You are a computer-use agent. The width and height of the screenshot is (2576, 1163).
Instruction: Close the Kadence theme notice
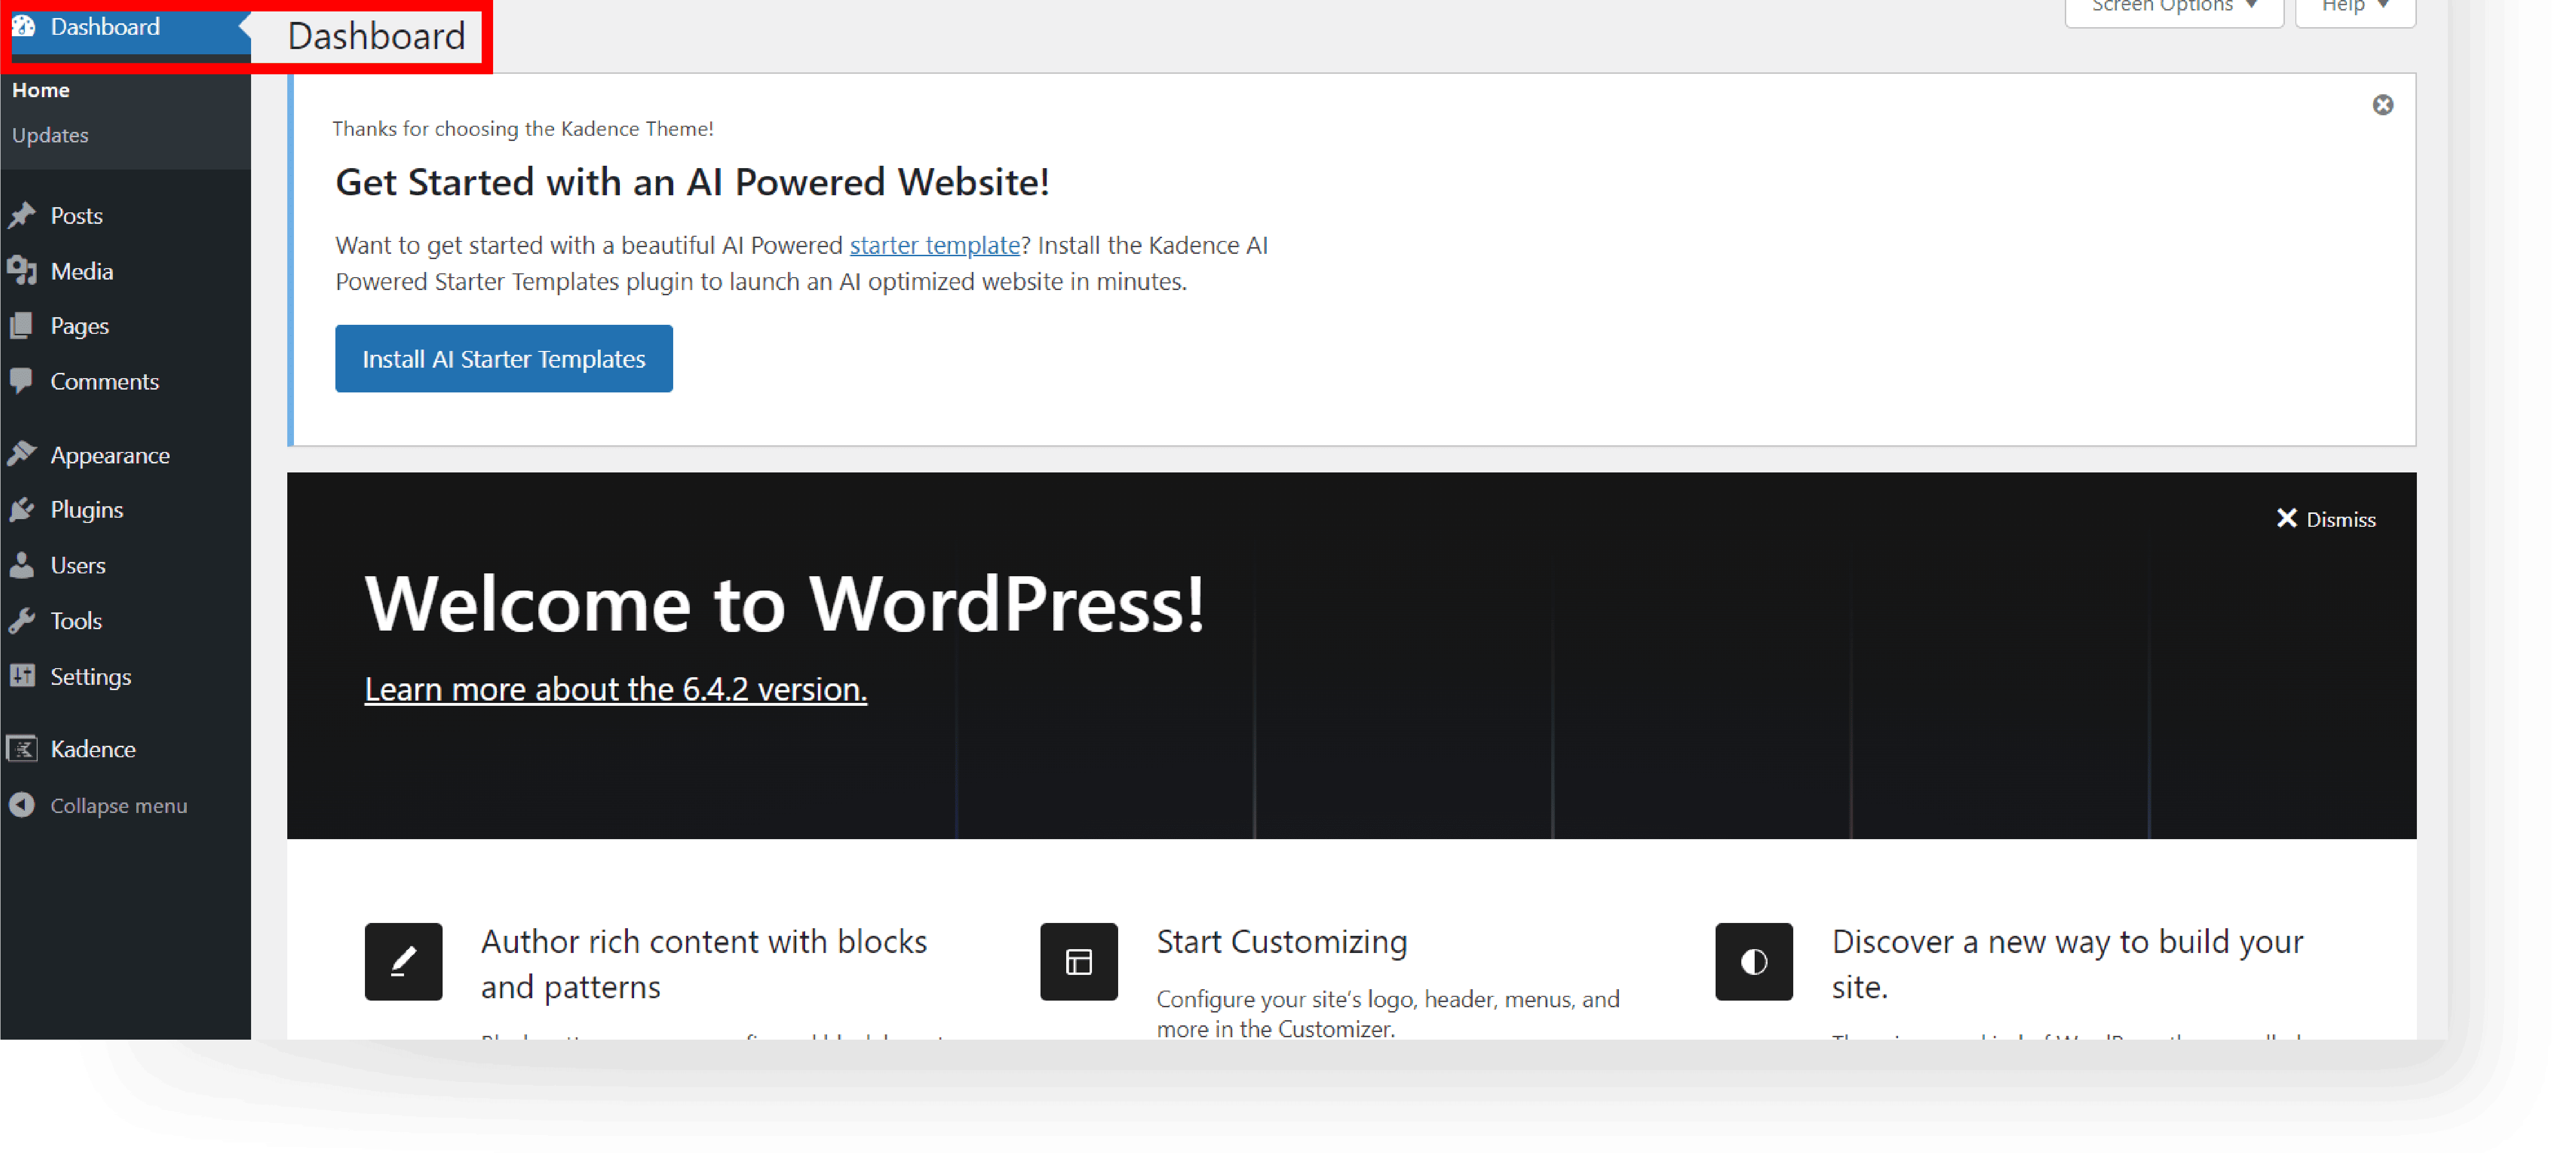[2382, 105]
